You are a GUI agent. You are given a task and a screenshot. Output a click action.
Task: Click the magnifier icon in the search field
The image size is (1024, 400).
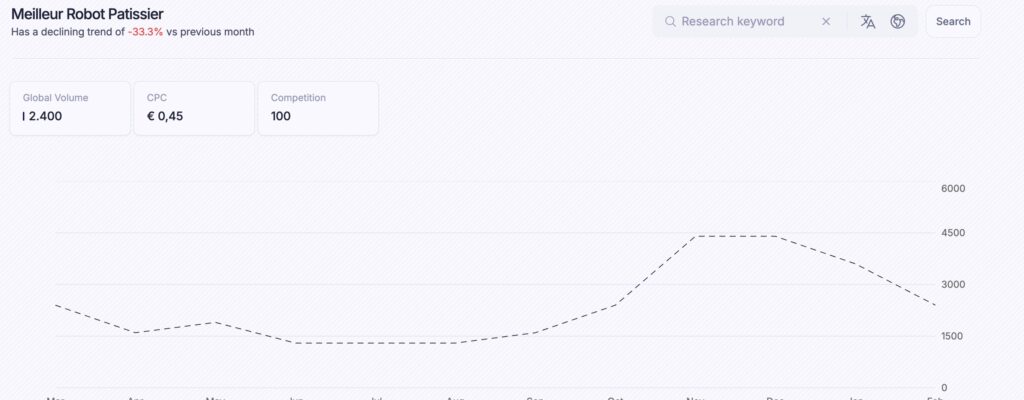(670, 22)
